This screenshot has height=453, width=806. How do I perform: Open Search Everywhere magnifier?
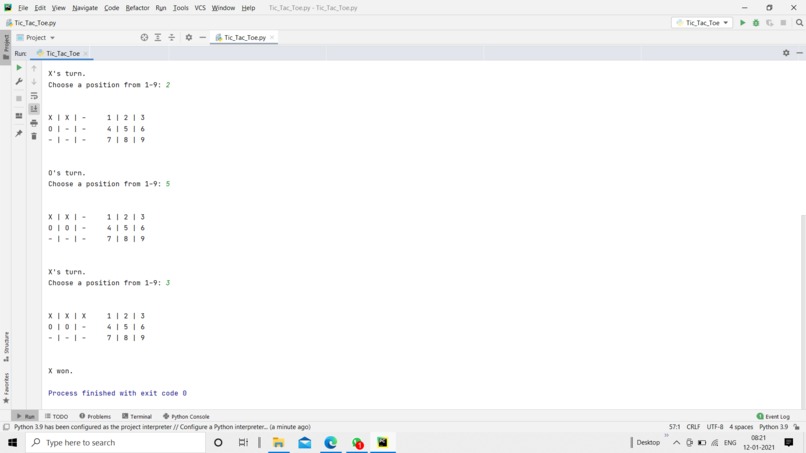coord(799,23)
